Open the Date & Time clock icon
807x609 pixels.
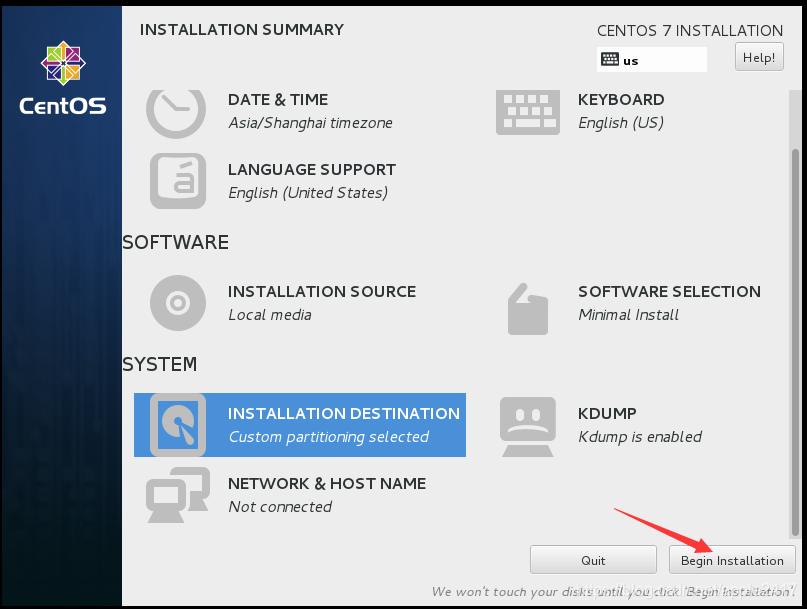[x=176, y=114]
